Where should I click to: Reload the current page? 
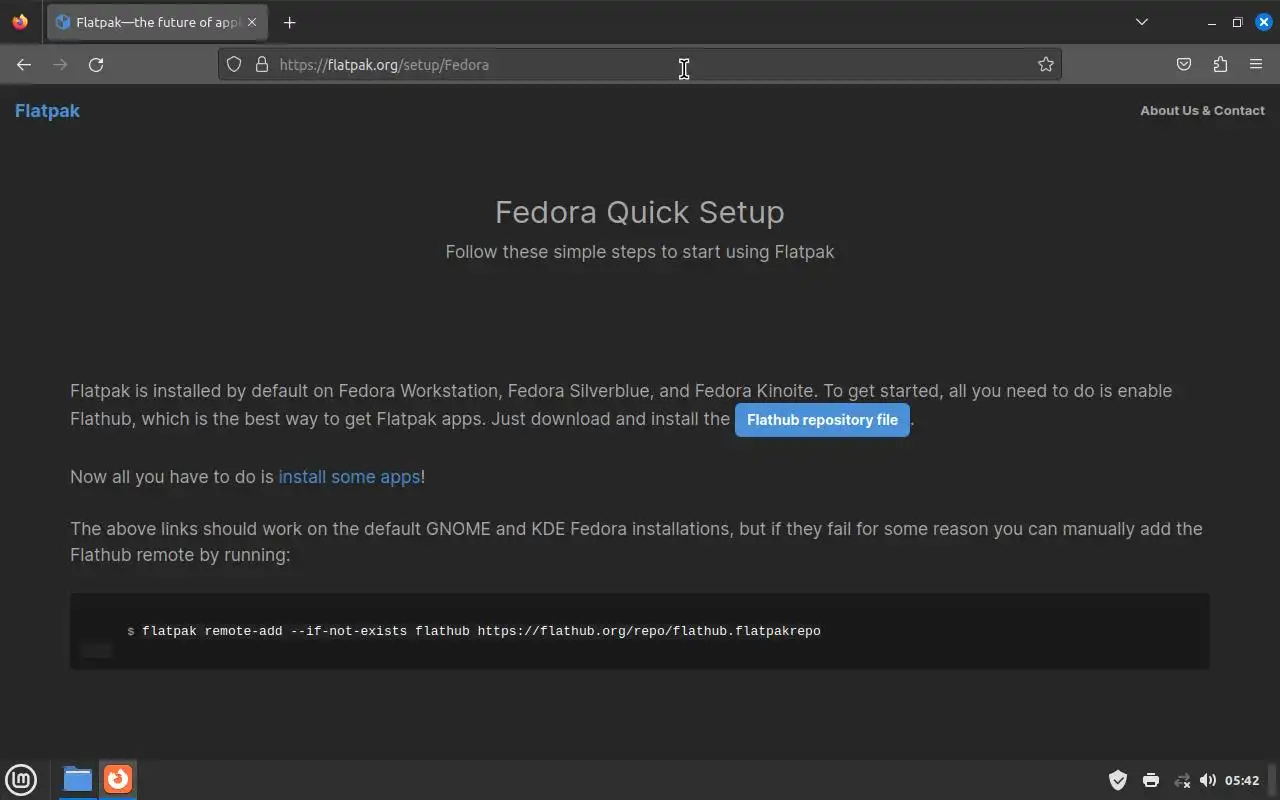click(x=96, y=64)
